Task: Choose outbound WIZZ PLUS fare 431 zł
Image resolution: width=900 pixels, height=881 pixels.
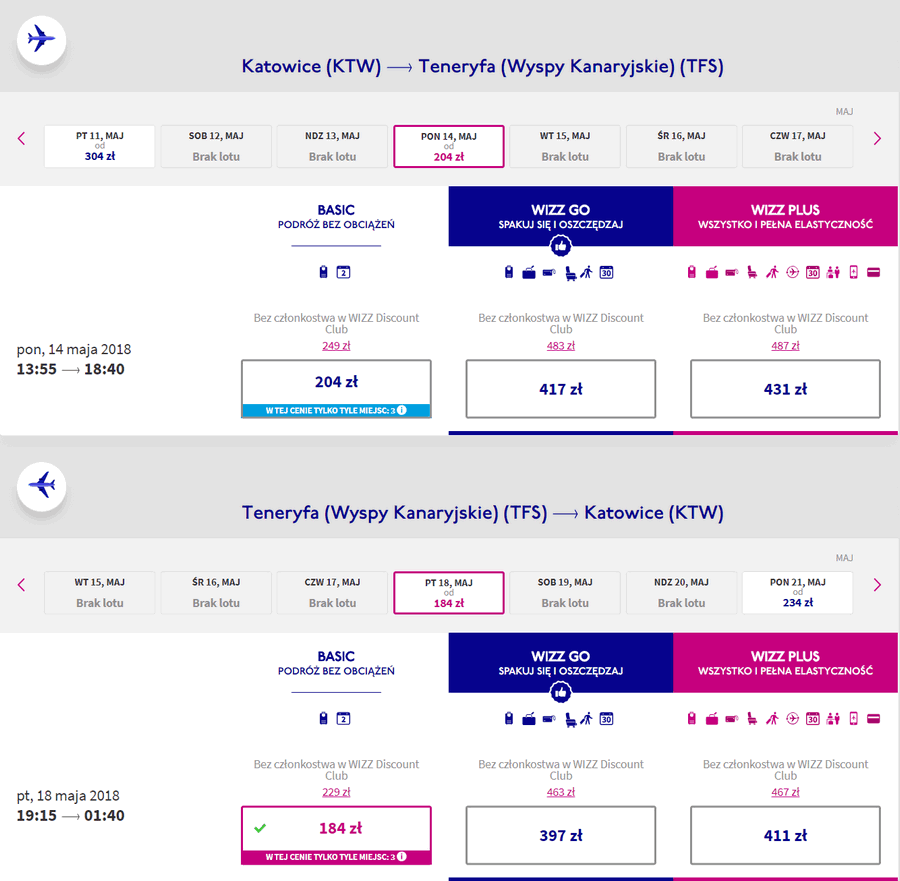Action: (x=785, y=389)
